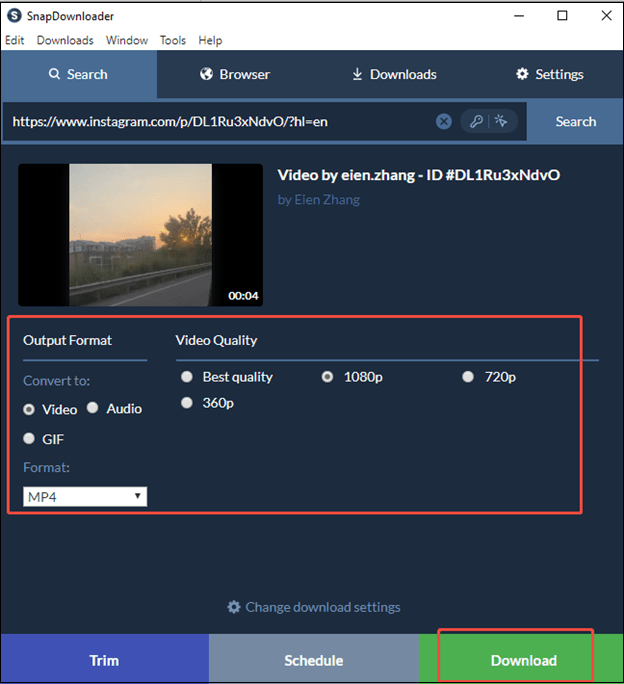Switch to the Downloads tab
The width and height of the screenshot is (624, 684).
[x=394, y=74]
